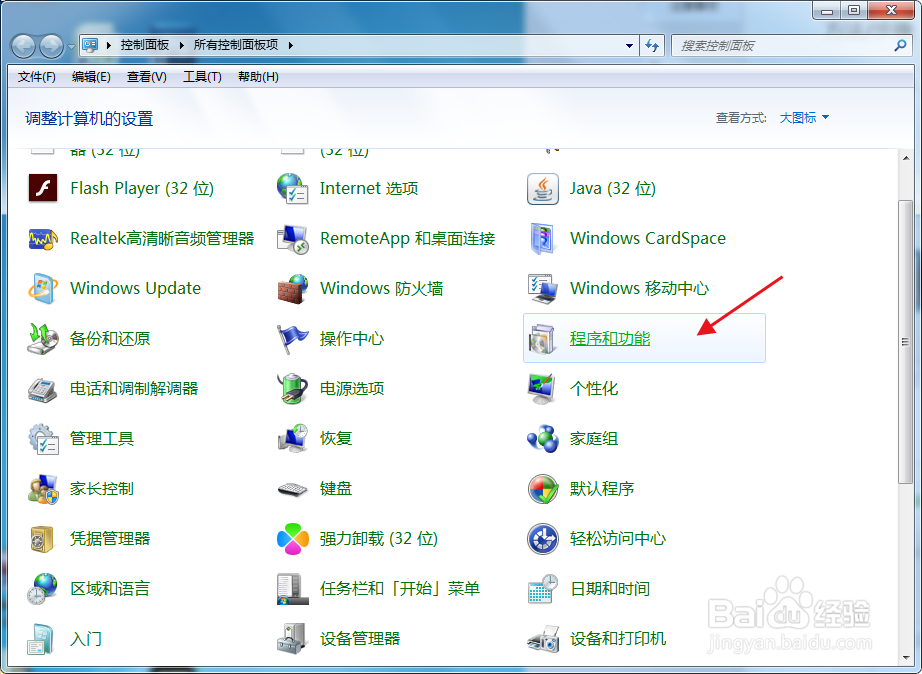
Task: Click the 所有控制面板项 breadcrumb segment
Action: 236,45
